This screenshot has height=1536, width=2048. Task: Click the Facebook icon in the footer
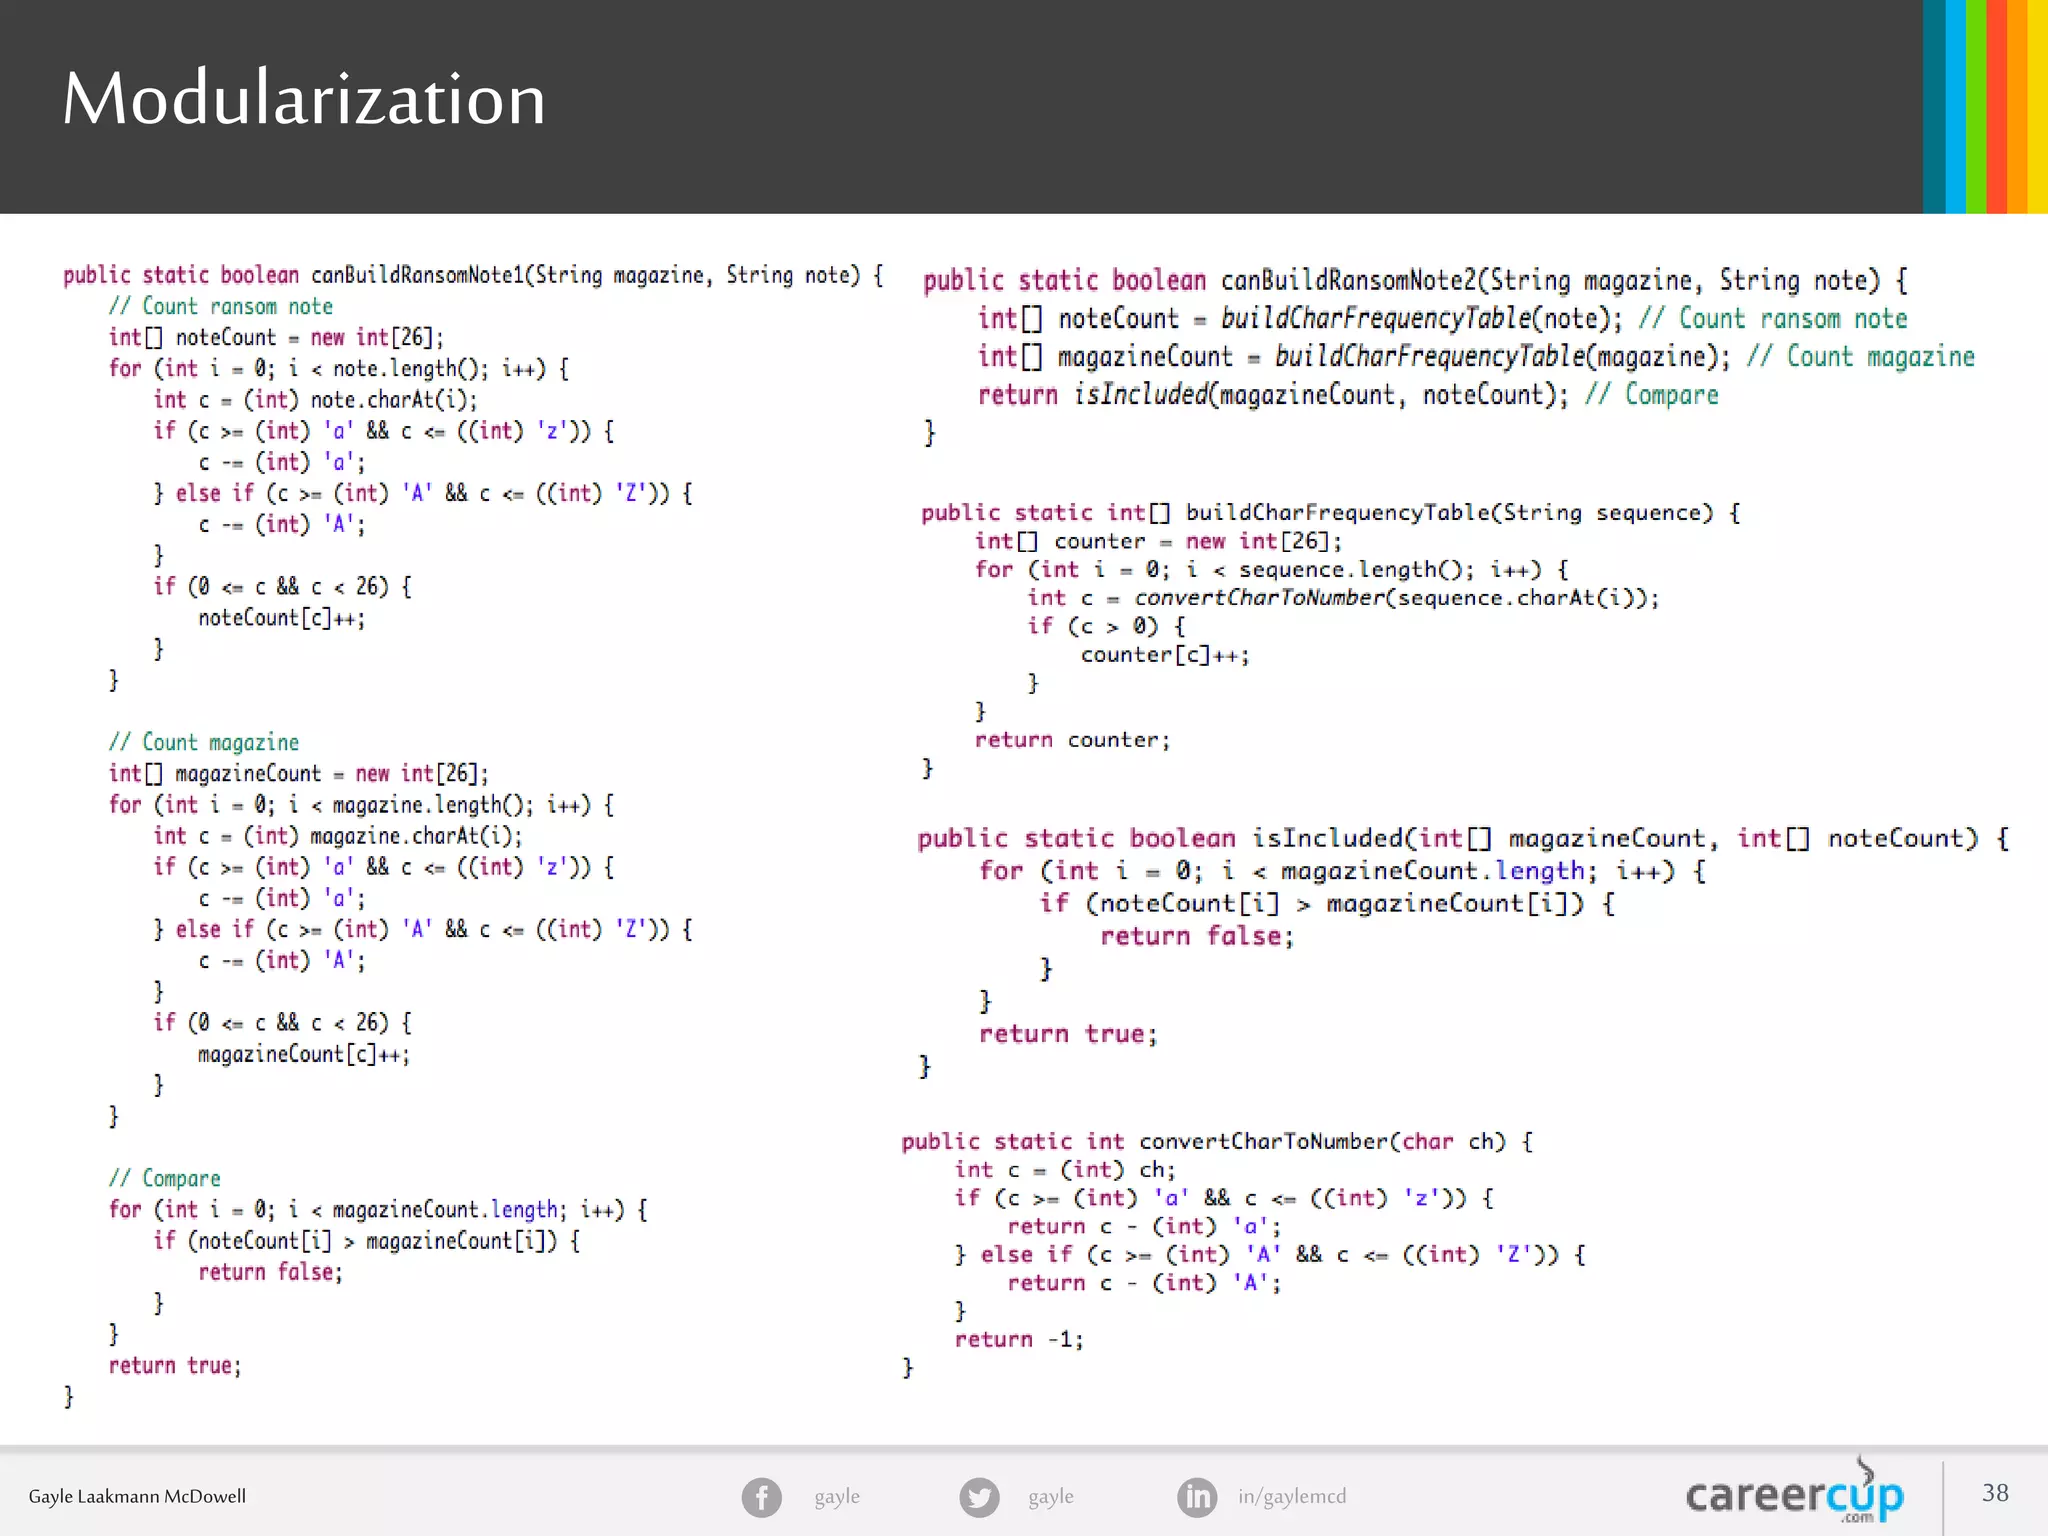761,1497
